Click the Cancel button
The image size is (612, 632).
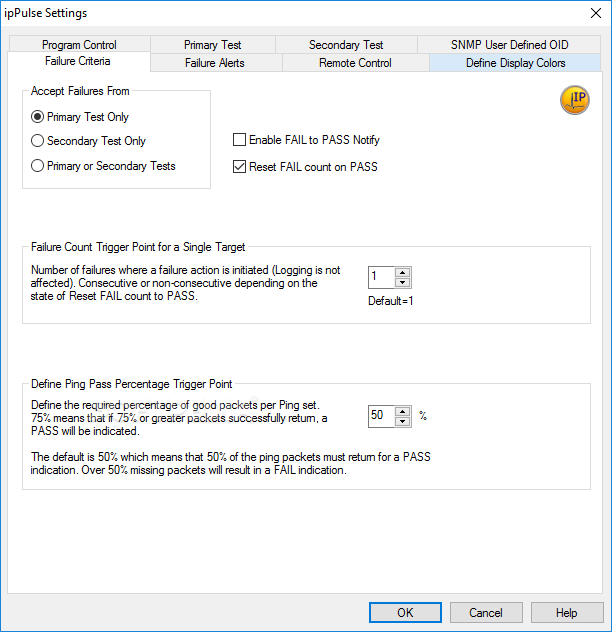tap(486, 613)
